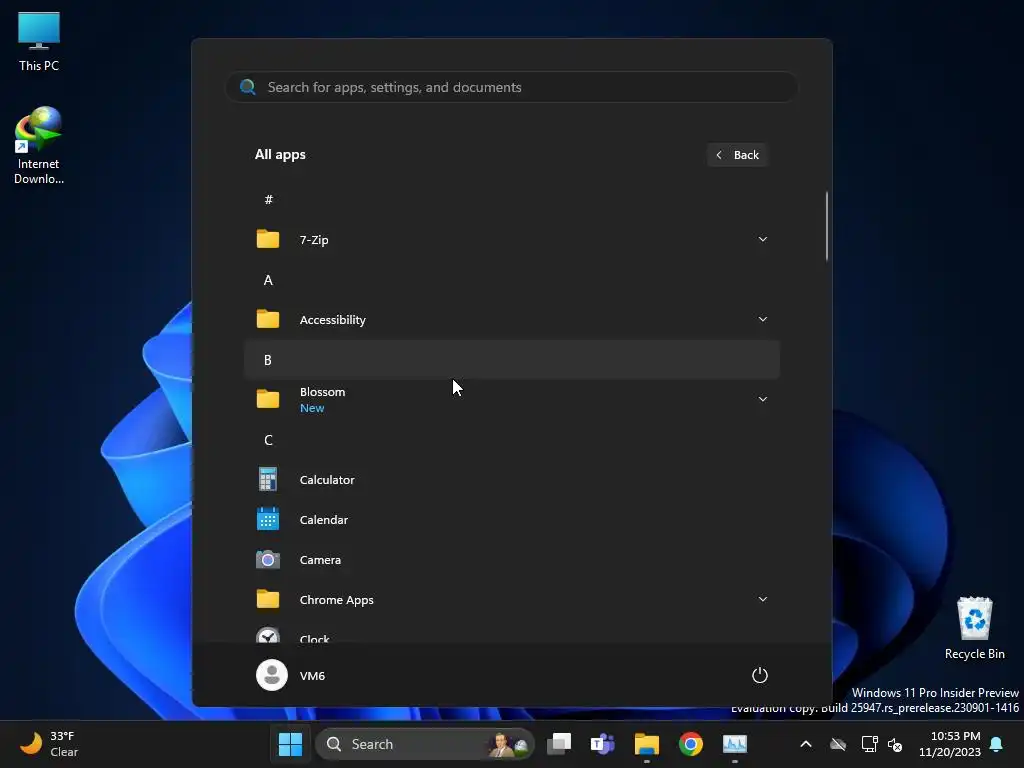Show hidden tray icons
The height and width of the screenshot is (768, 1024).
[806, 744]
